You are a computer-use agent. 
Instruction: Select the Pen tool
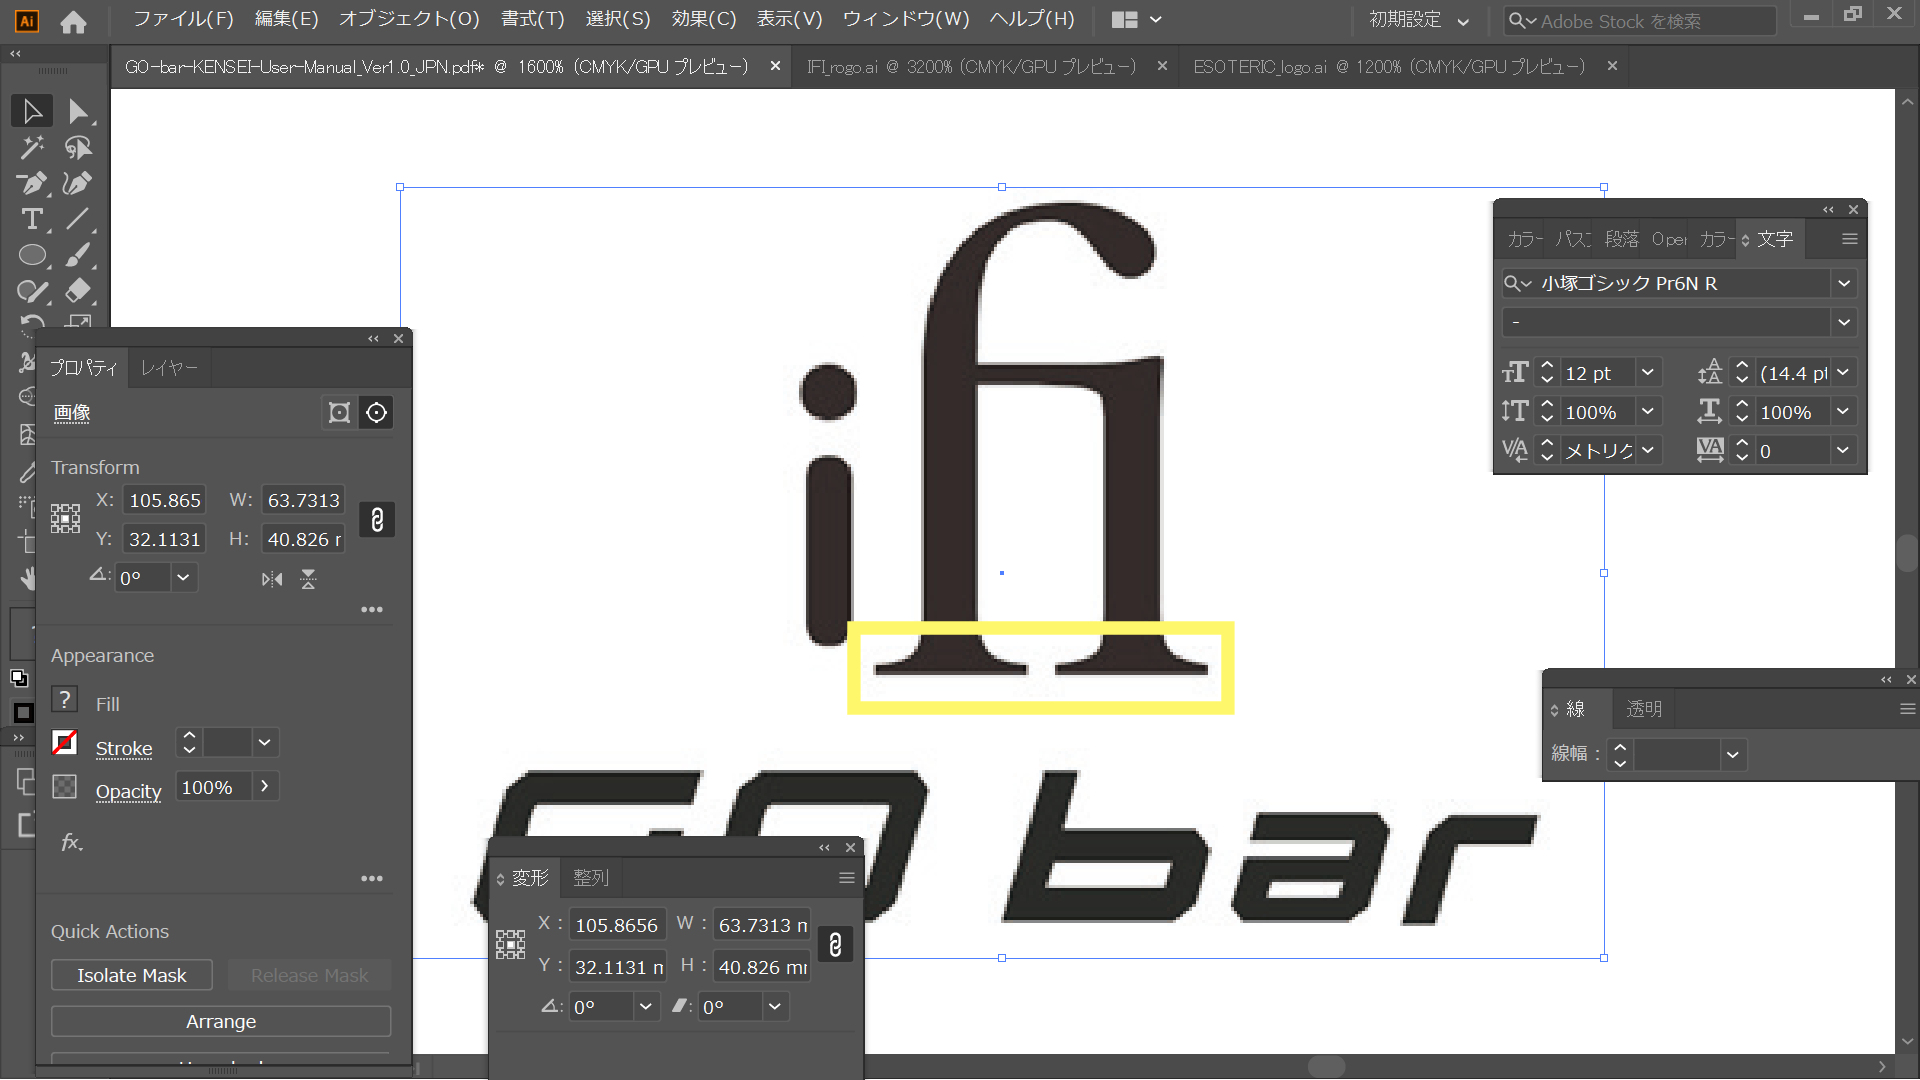coord(32,183)
